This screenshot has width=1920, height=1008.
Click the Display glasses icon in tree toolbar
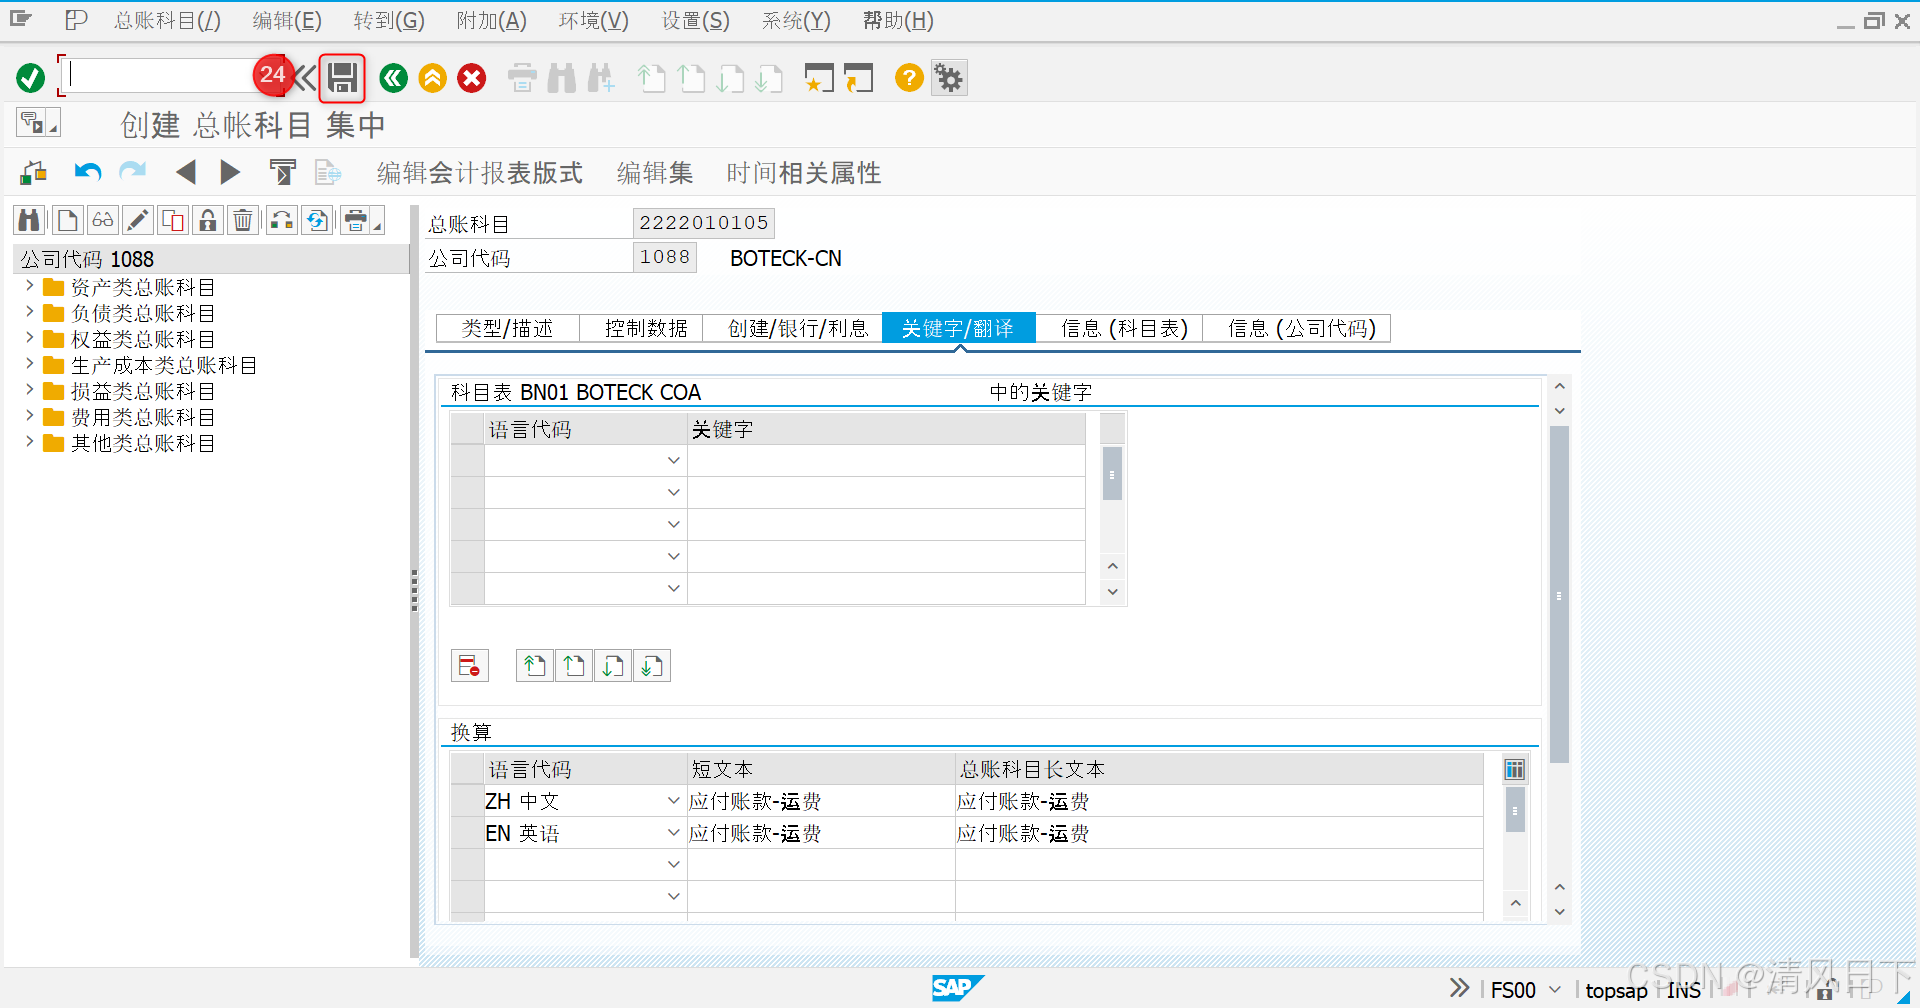click(103, 220)
